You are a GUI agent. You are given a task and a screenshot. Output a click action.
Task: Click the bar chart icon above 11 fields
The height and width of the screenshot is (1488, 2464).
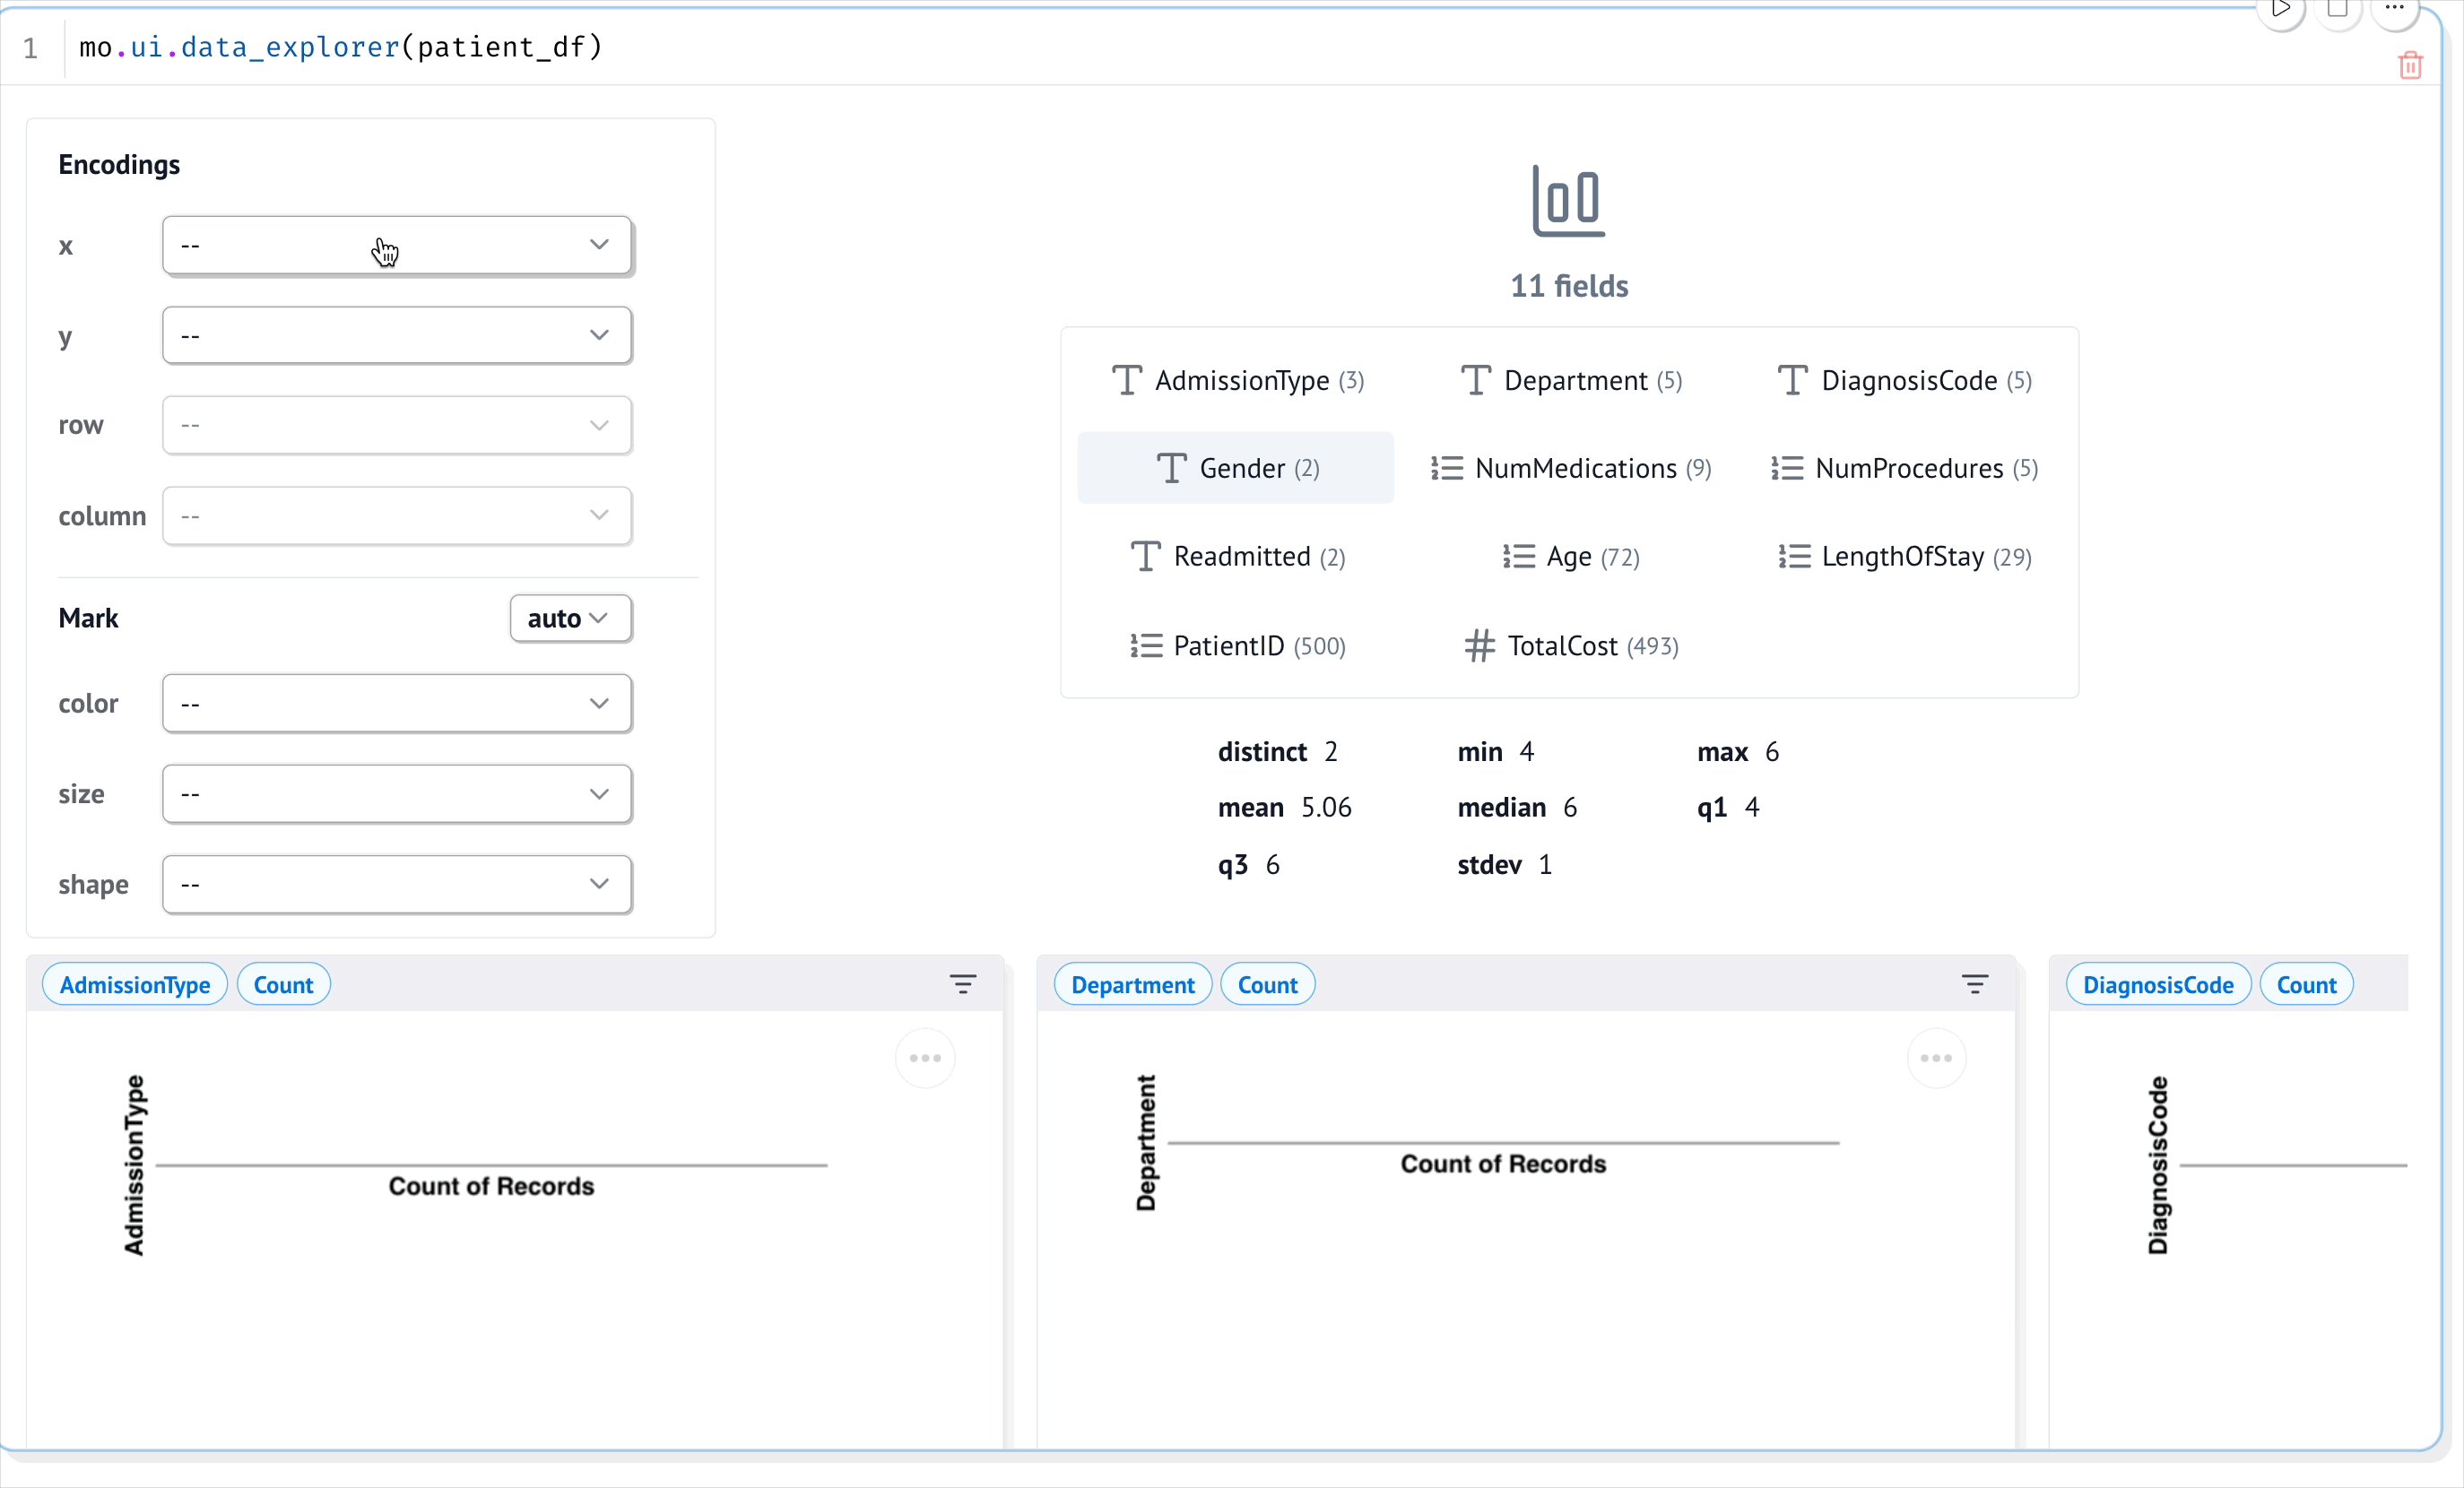(1568, 201)
